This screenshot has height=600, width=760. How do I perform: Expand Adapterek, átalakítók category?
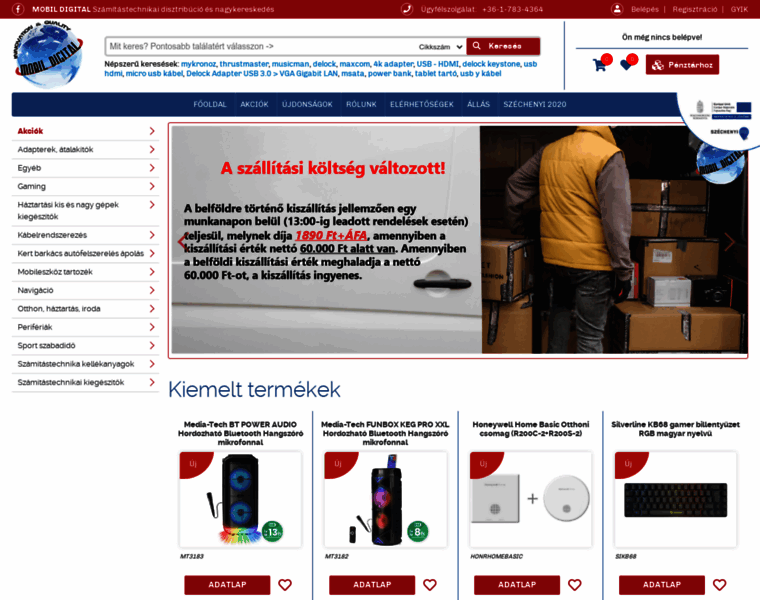152,149
